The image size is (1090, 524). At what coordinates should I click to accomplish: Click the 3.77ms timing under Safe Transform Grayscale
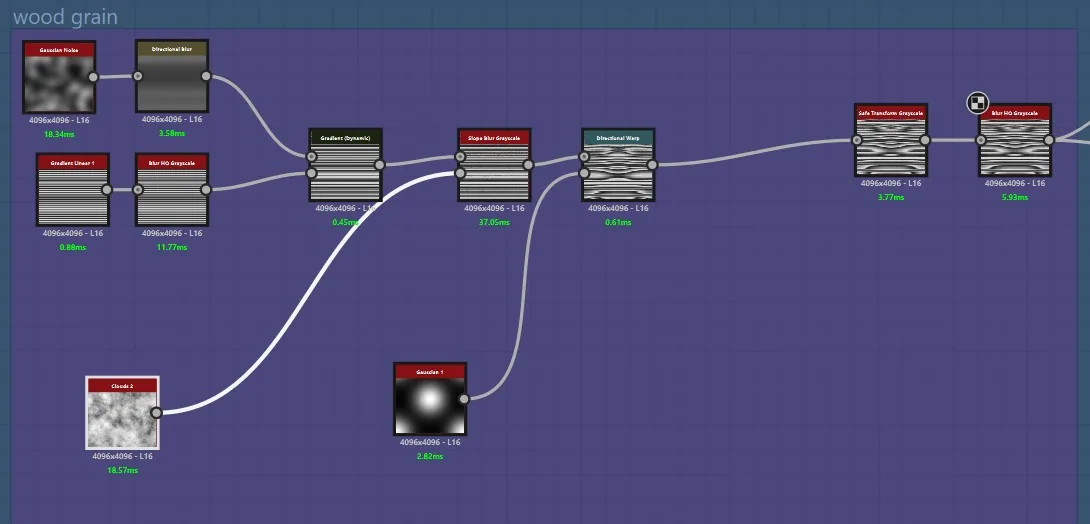[890, 197]
